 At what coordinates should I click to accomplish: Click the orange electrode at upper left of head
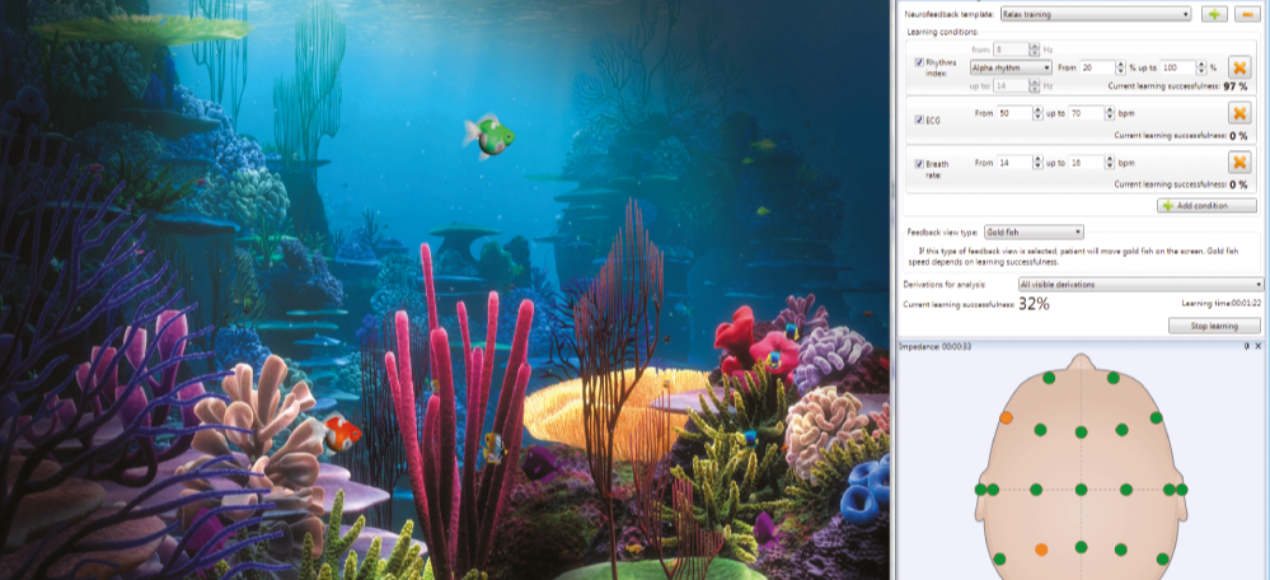pyautogui.click(x=1006, y=417)
